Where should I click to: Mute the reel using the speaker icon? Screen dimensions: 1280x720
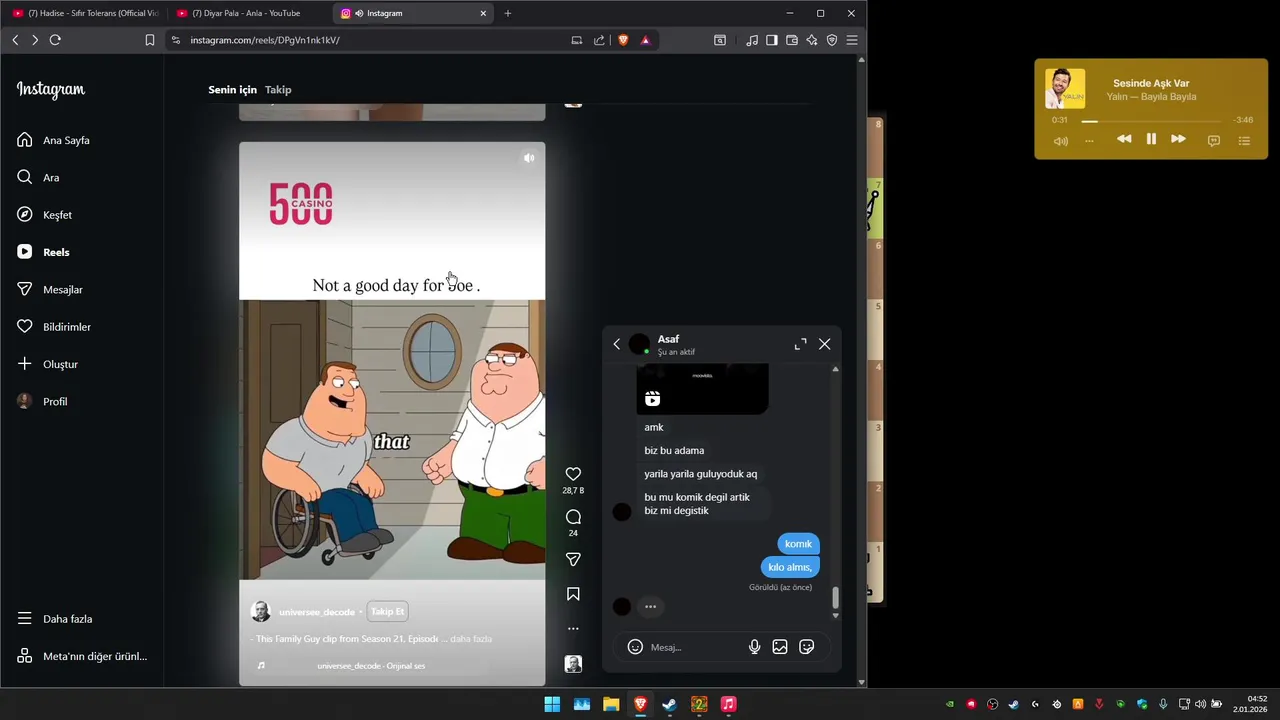[x=529, y=158]
